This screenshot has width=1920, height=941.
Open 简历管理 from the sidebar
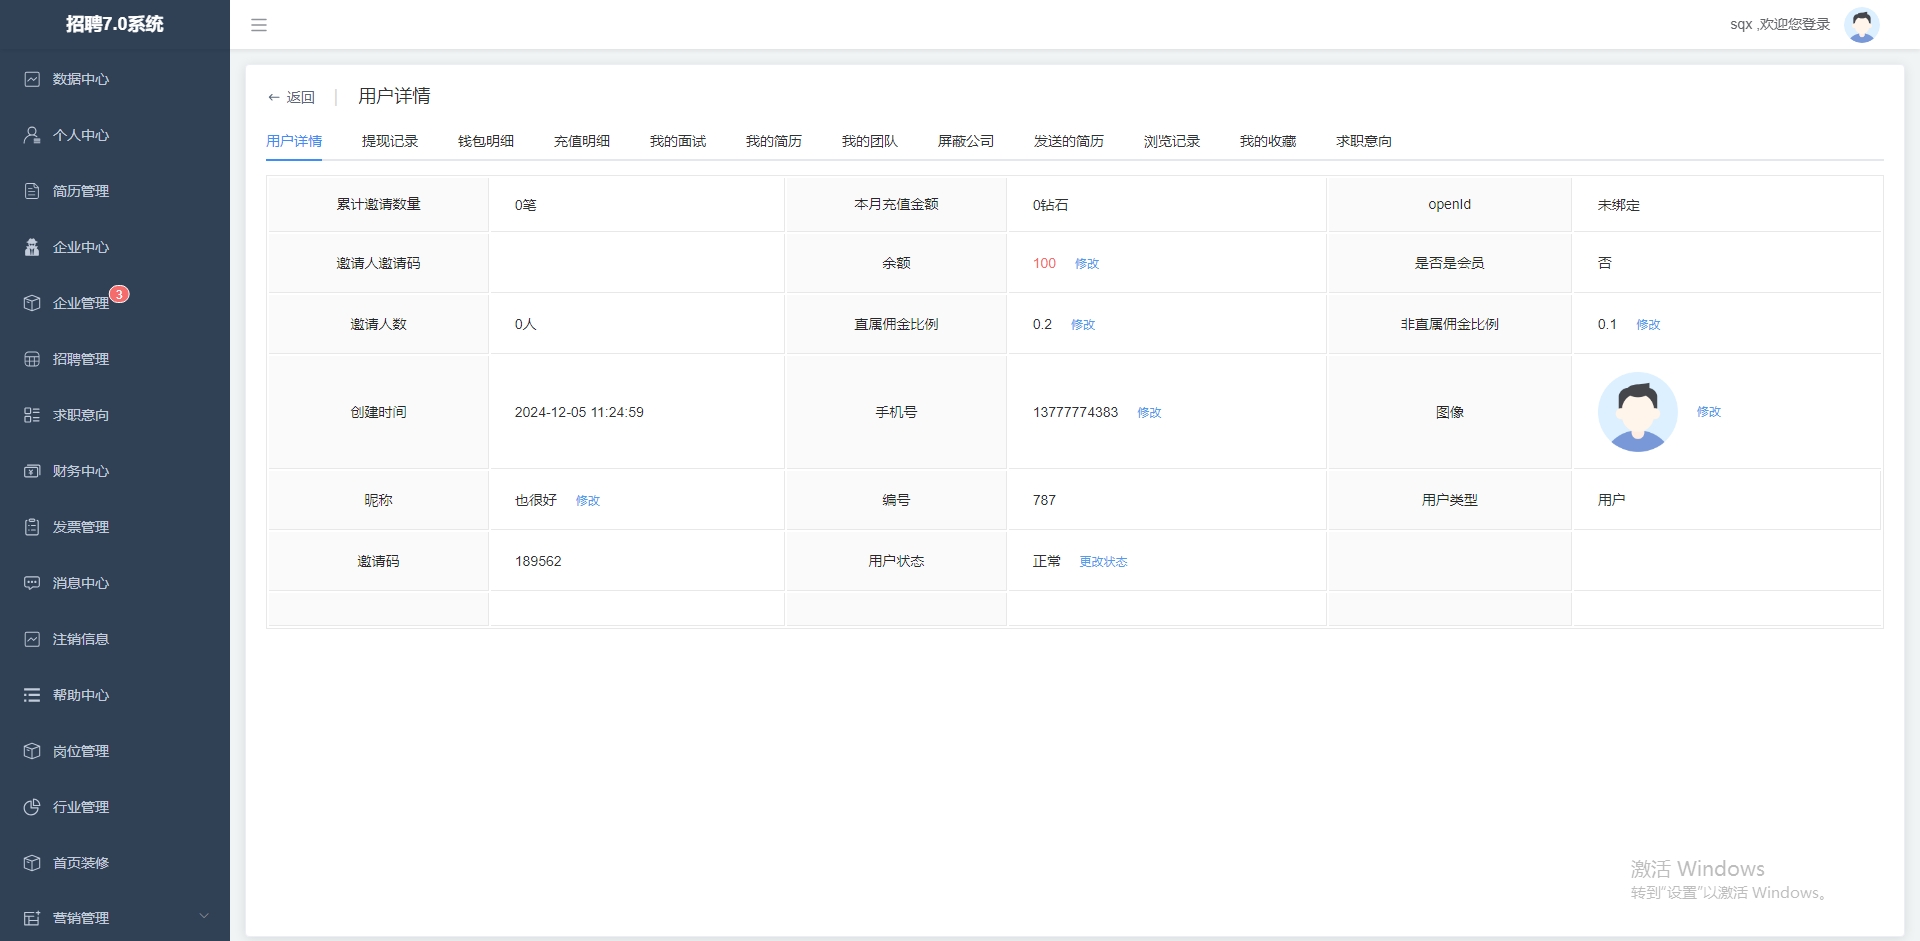click(33, 191)
